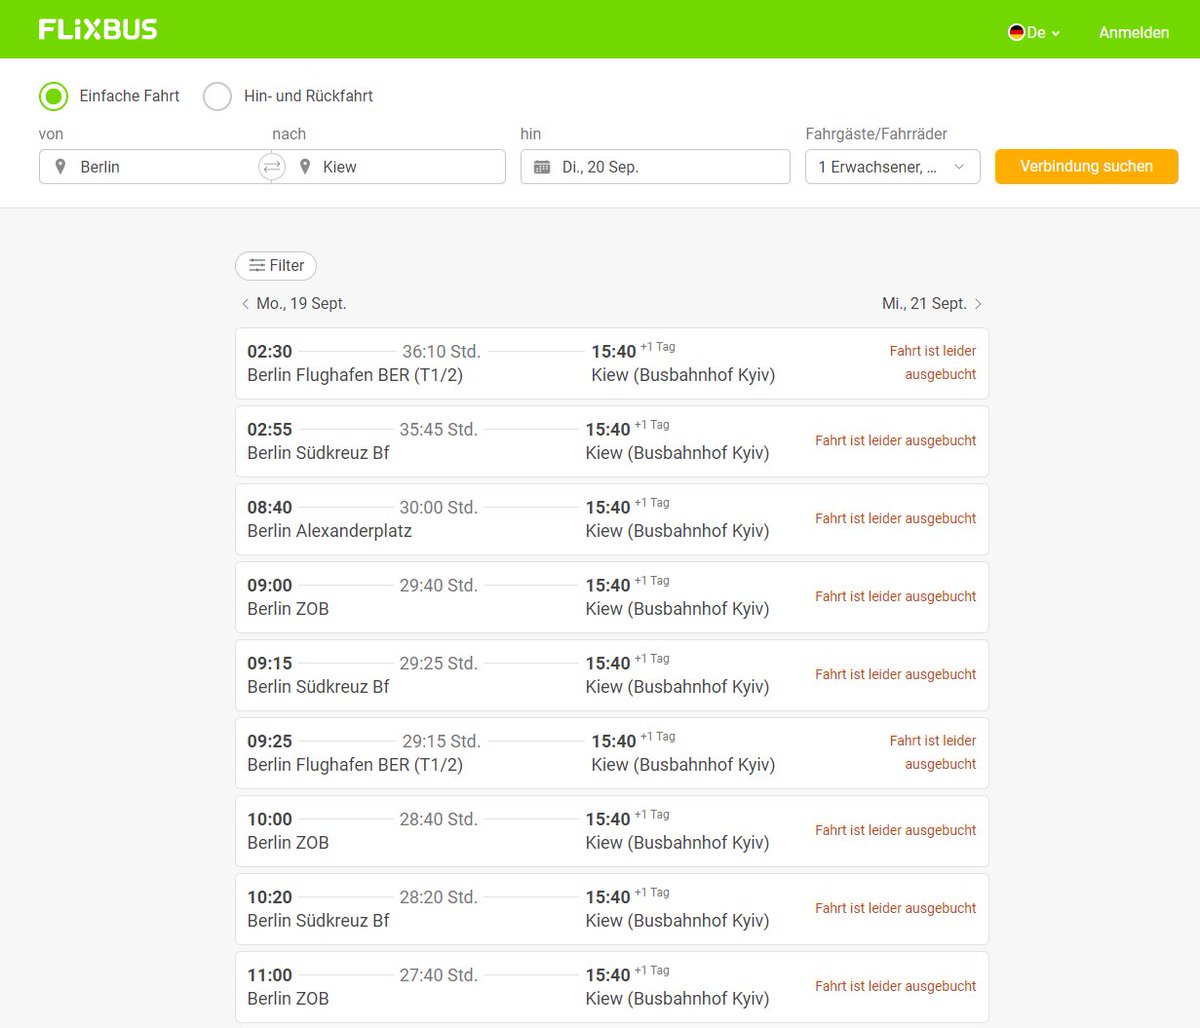1200x1028 pixels.
Task: Click the German flag language icon
Action: tap(1016, 32)
